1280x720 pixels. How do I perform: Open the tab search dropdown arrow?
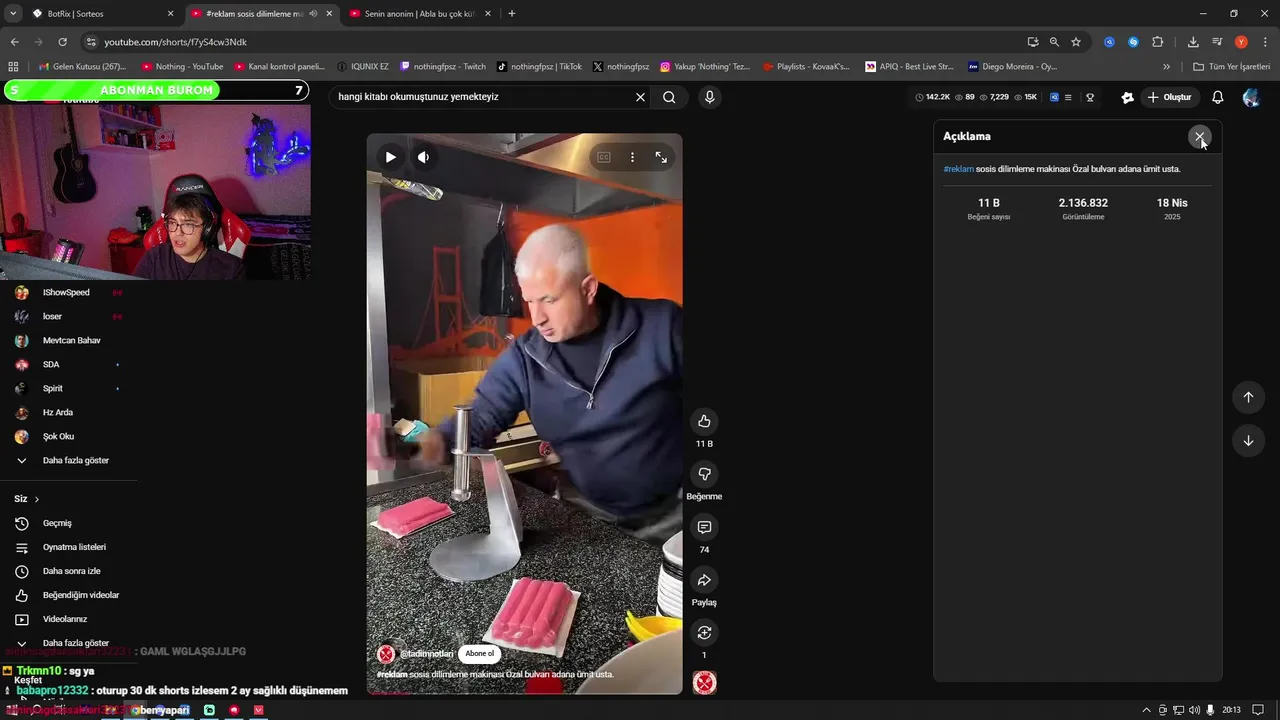pos(13,13)
